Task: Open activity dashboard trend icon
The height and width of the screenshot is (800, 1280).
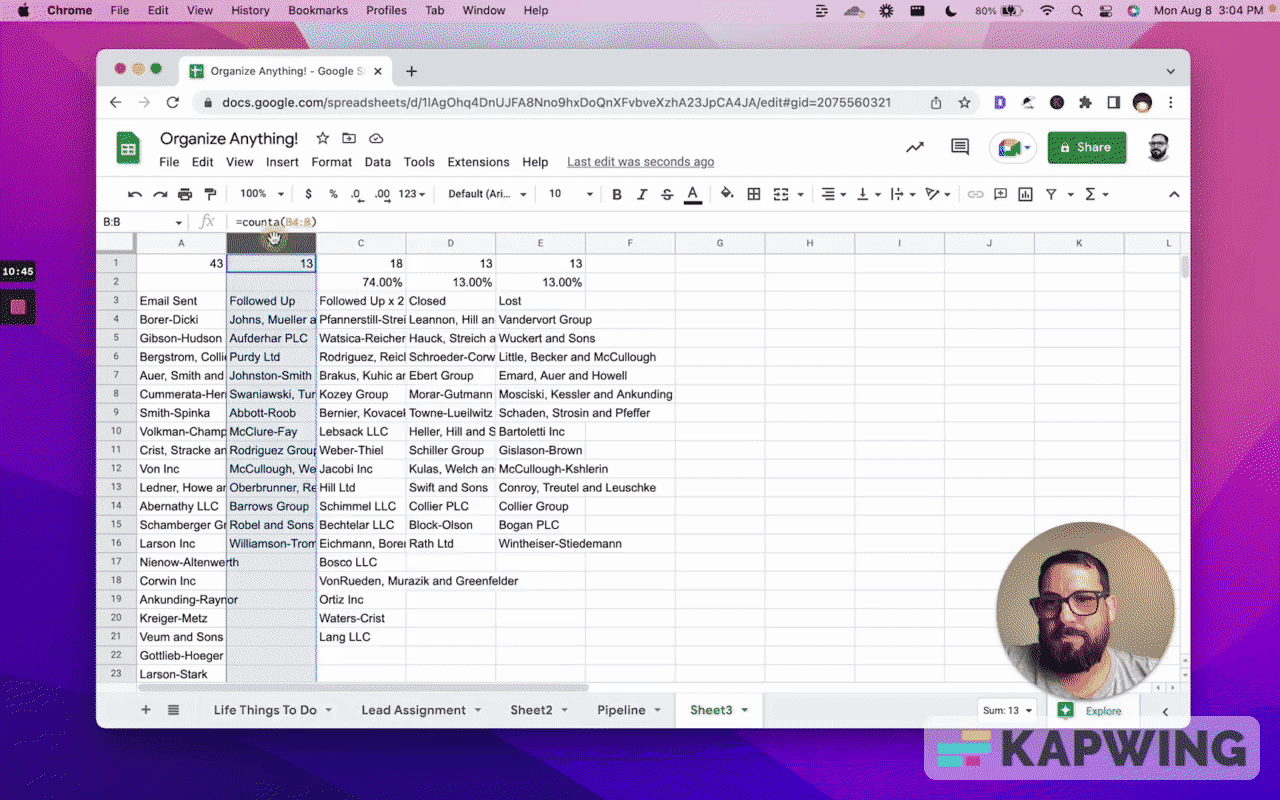Action: 915,148
